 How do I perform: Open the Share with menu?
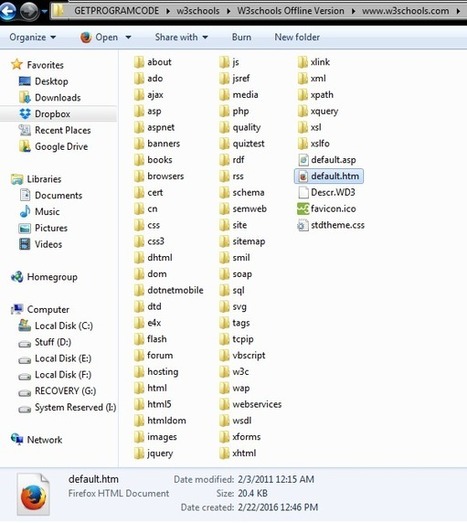(181, 37)
